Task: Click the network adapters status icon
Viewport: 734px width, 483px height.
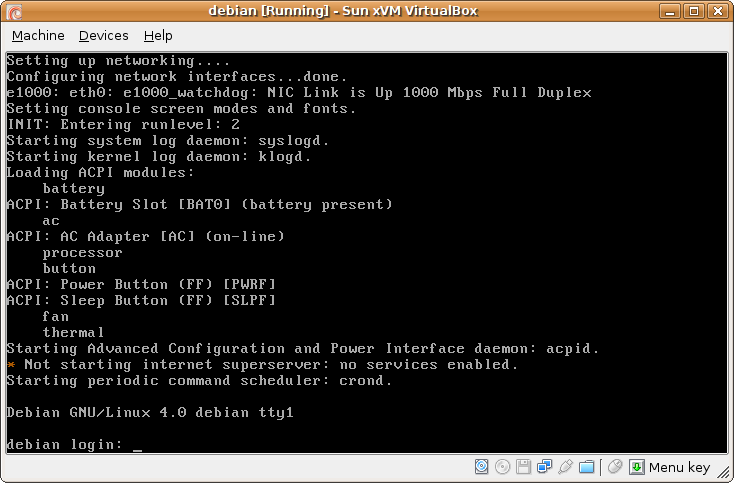Action: 544,467
